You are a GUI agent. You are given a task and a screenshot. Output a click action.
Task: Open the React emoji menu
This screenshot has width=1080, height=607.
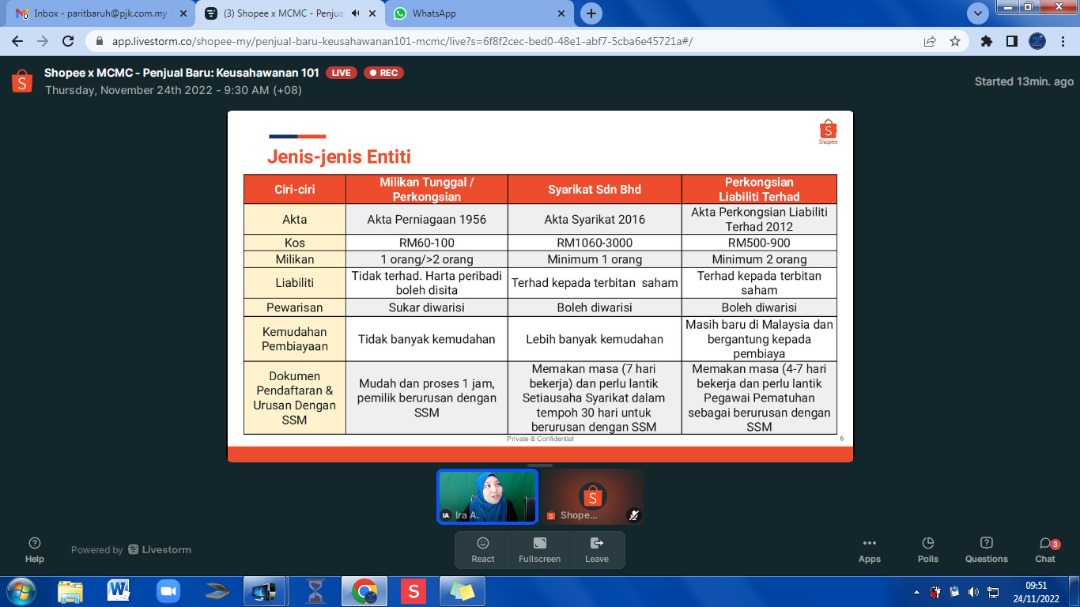[483, 549]
